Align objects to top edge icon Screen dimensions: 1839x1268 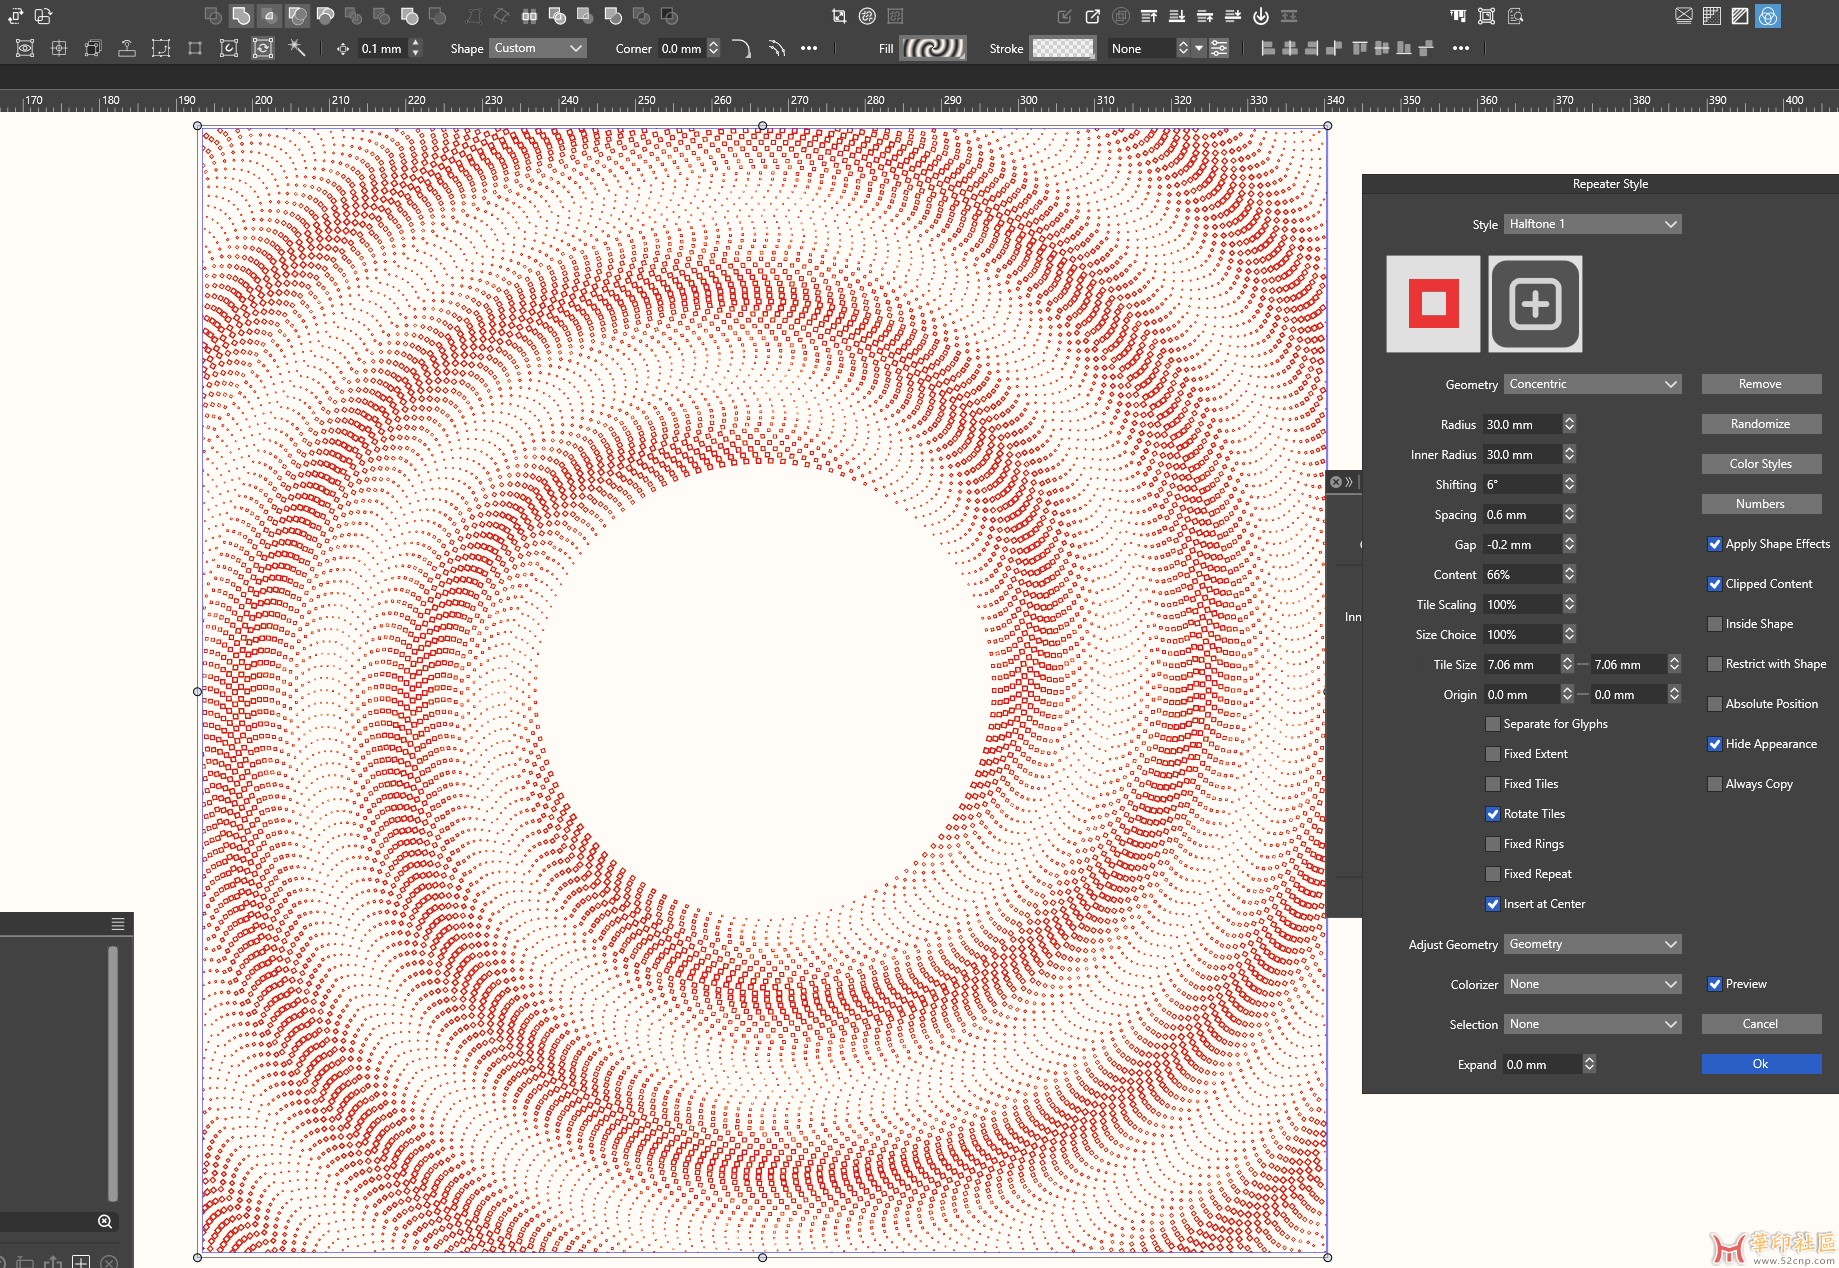pyautogui.click(x=1359, y=48)
